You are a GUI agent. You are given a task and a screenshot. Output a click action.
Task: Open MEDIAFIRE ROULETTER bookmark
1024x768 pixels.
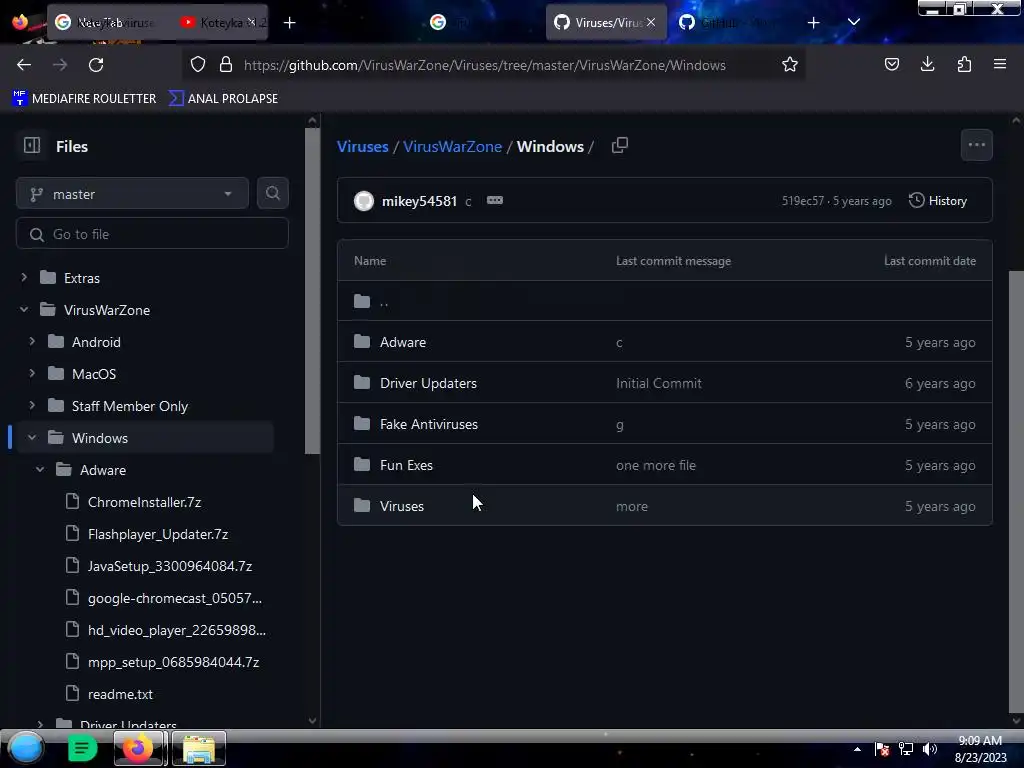pos(84,99)
